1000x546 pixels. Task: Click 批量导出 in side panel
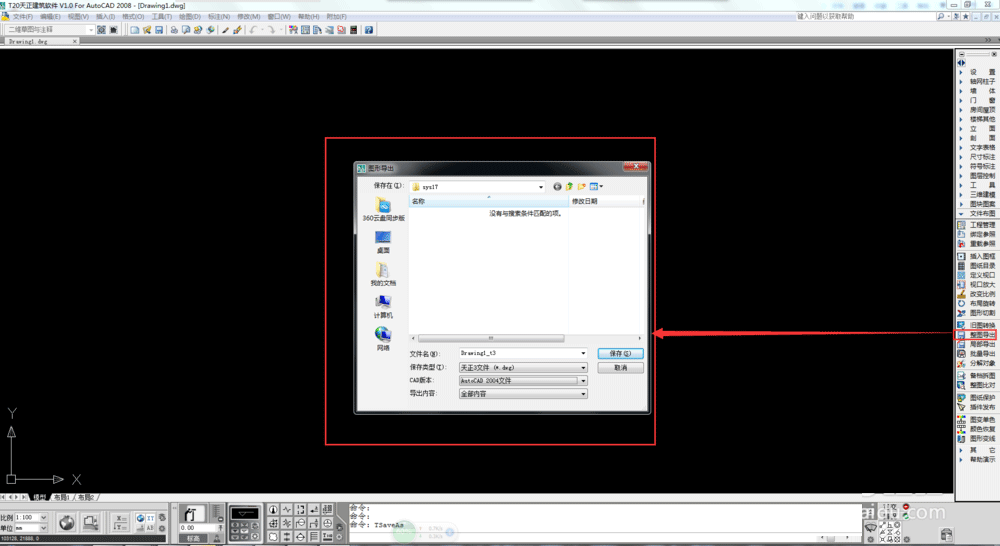coord(978,354)
